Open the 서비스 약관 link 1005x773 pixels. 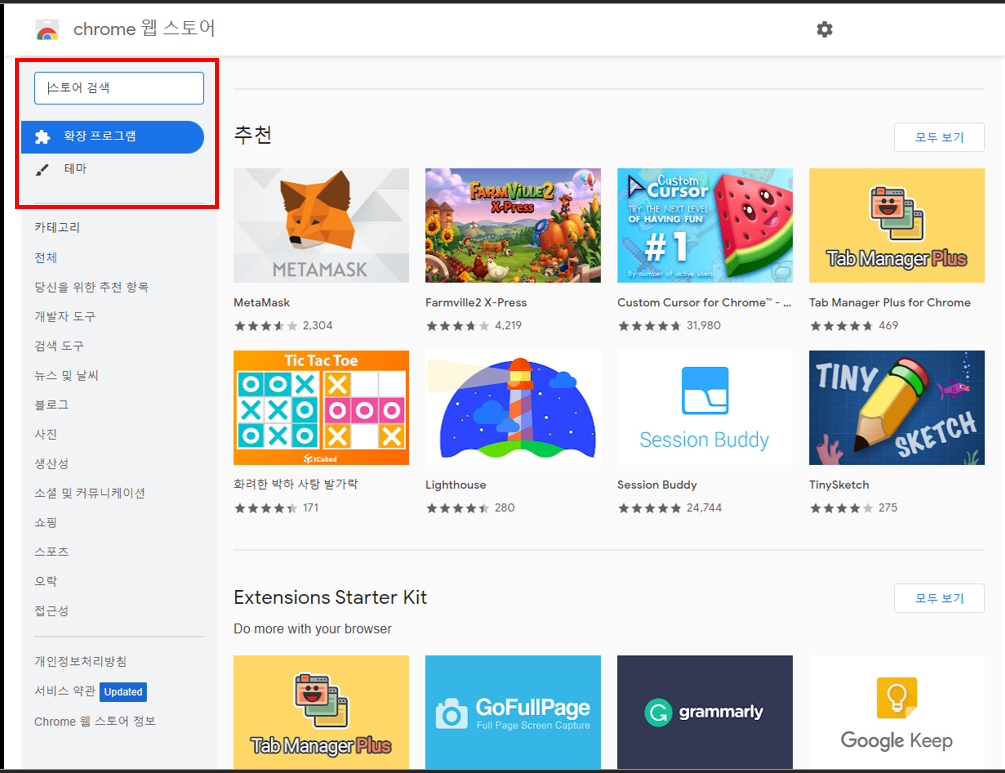click(65, 691)
